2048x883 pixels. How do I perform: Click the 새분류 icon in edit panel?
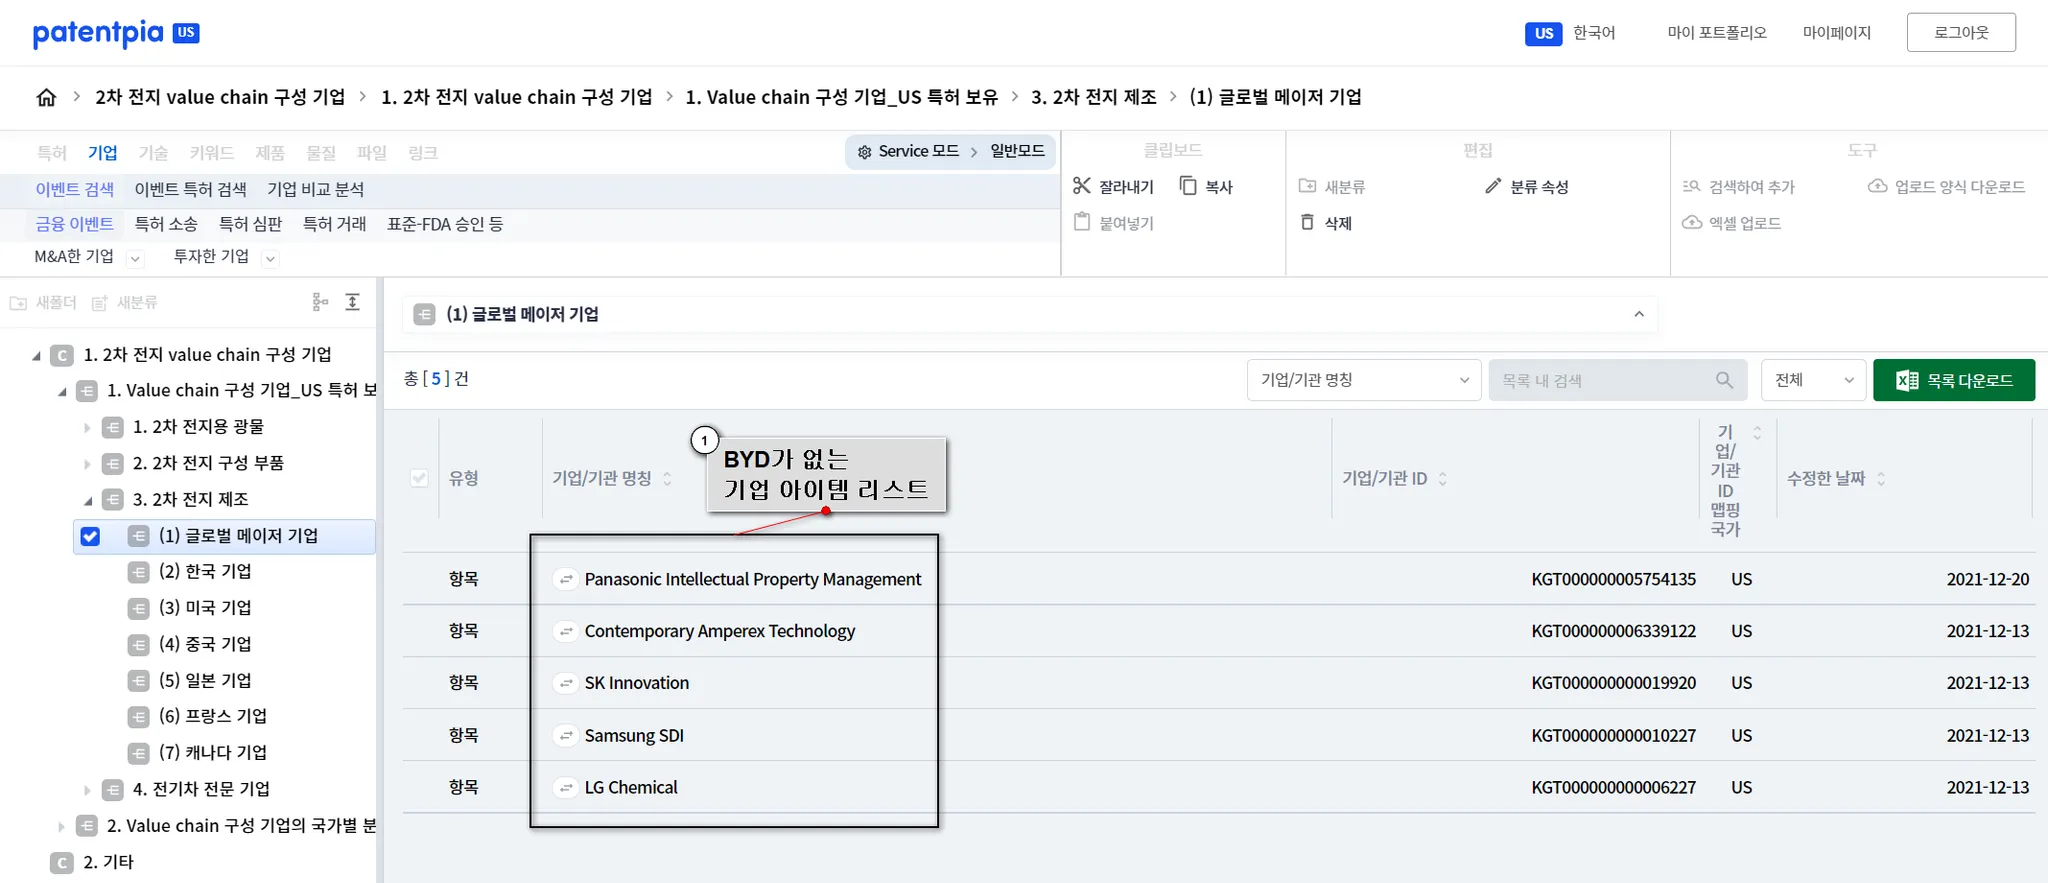coord(1307,186)
